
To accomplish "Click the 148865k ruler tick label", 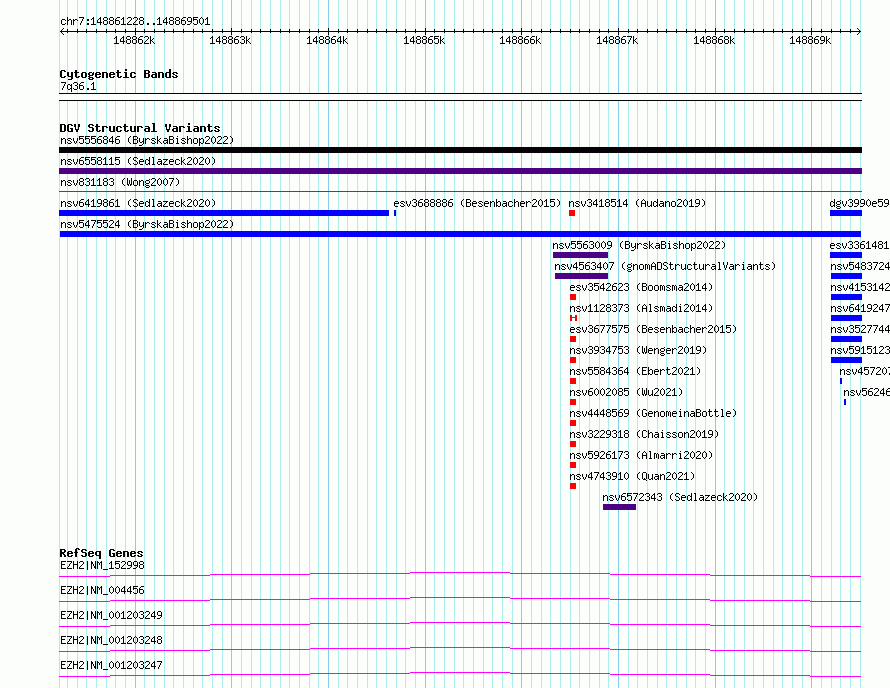I will [424, 40].
